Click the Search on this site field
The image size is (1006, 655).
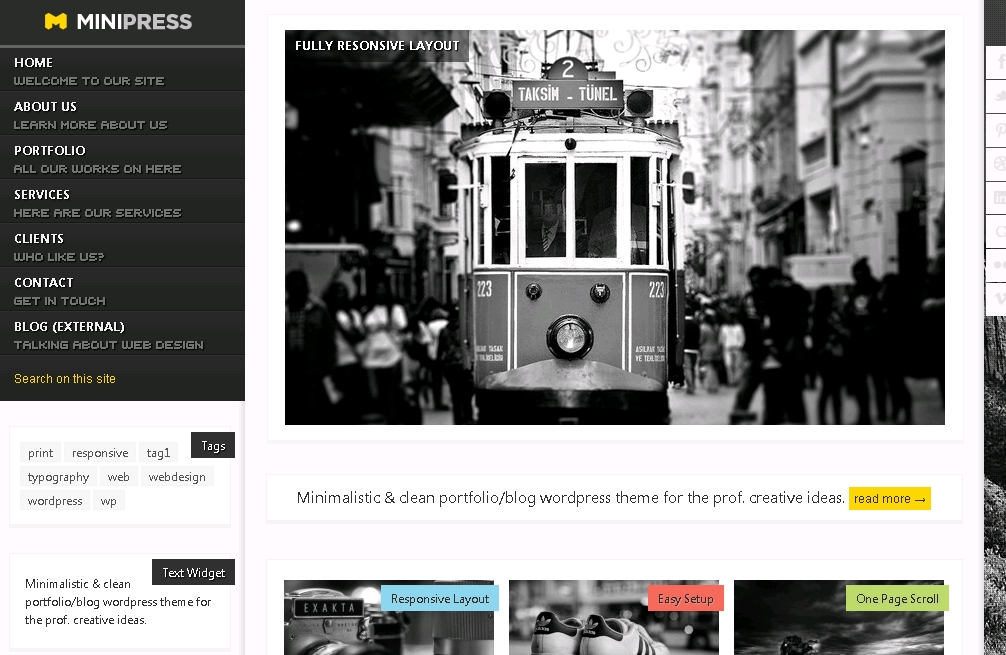(x=120, y=379)
